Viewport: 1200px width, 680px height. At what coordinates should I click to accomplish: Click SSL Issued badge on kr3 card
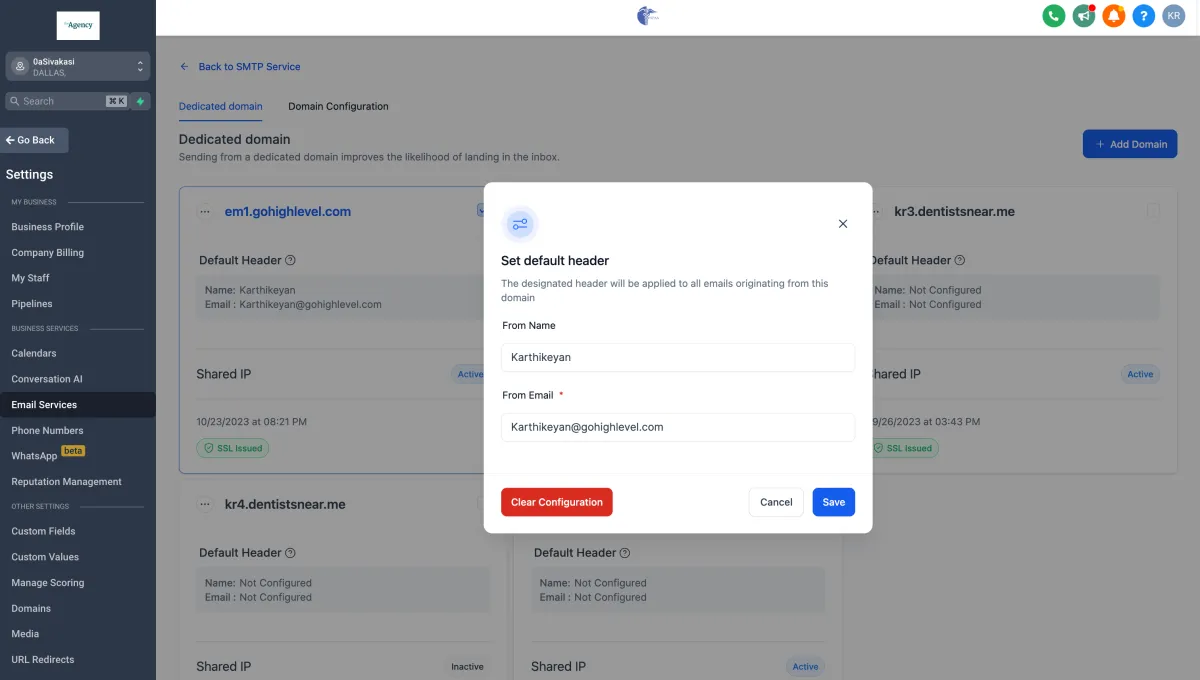[x=903, y=448]
